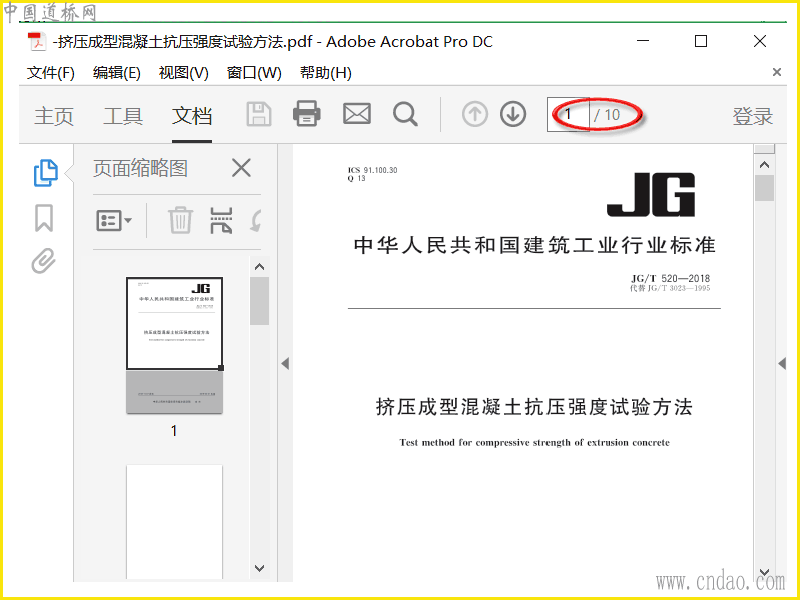Image resolution: width=800 pixels, height=600 pixels.
Task: Select page 1 thumbnail
Action: pos(174,345)
